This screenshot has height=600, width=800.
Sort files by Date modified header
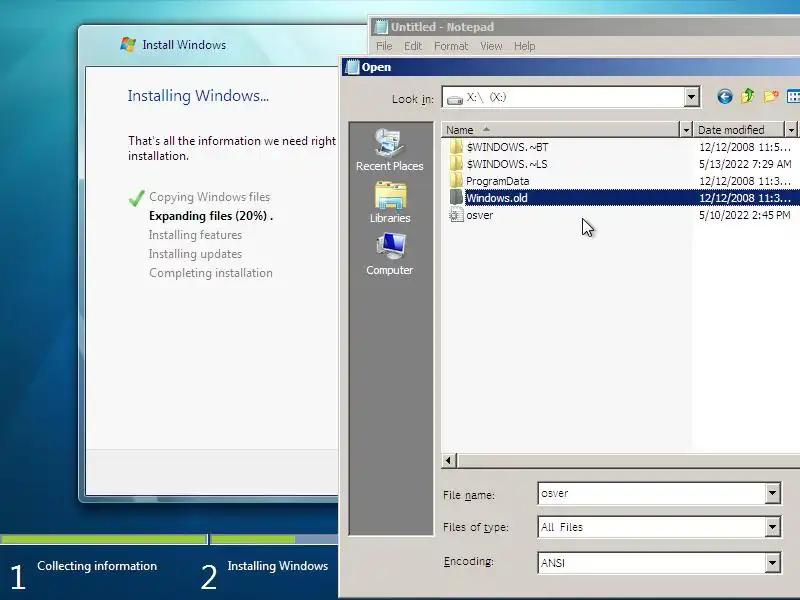[x=739, y=130]
